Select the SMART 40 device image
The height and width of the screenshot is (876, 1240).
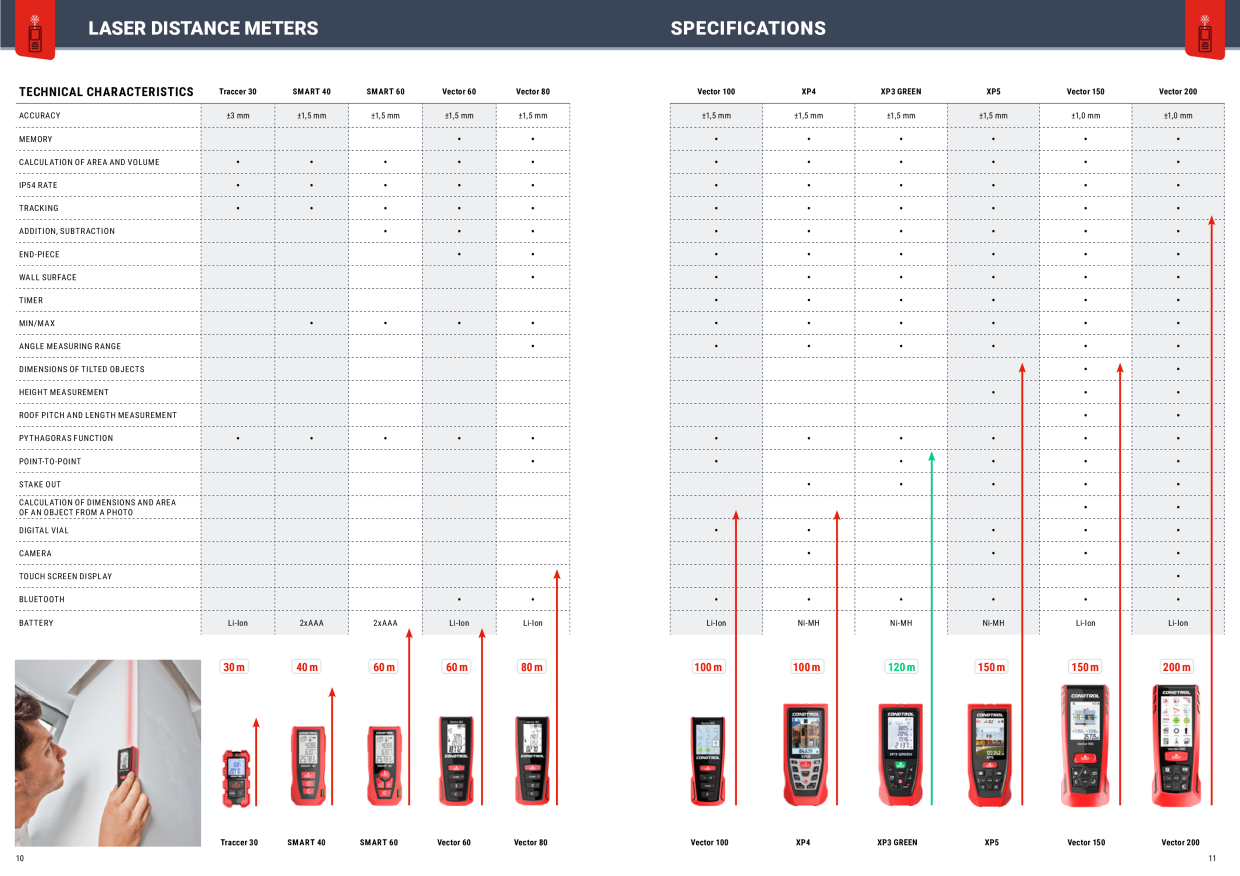tap(308, 766)
